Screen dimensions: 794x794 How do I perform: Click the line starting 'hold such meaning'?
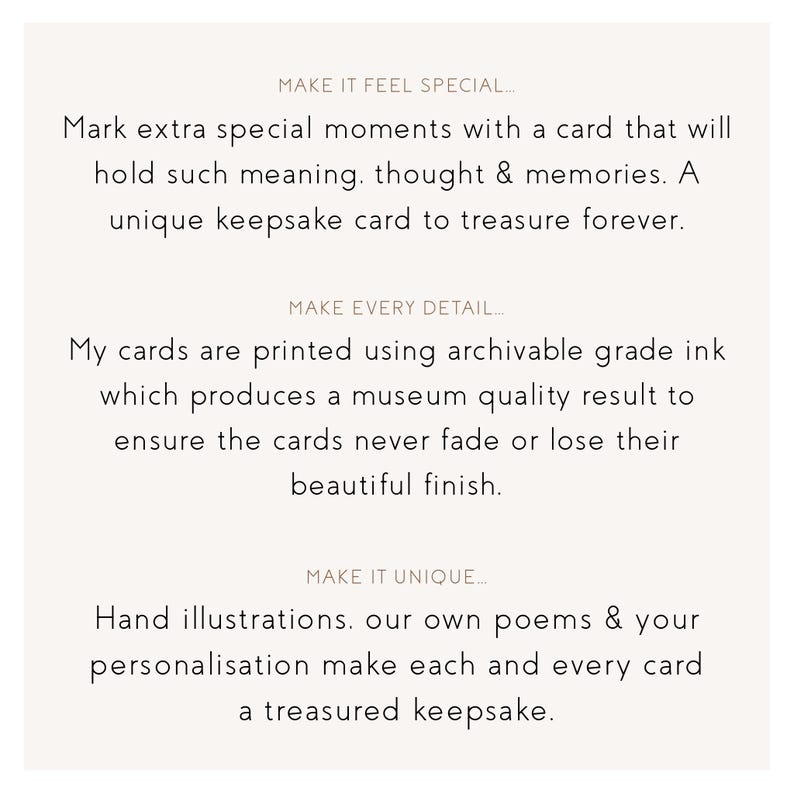397,175
